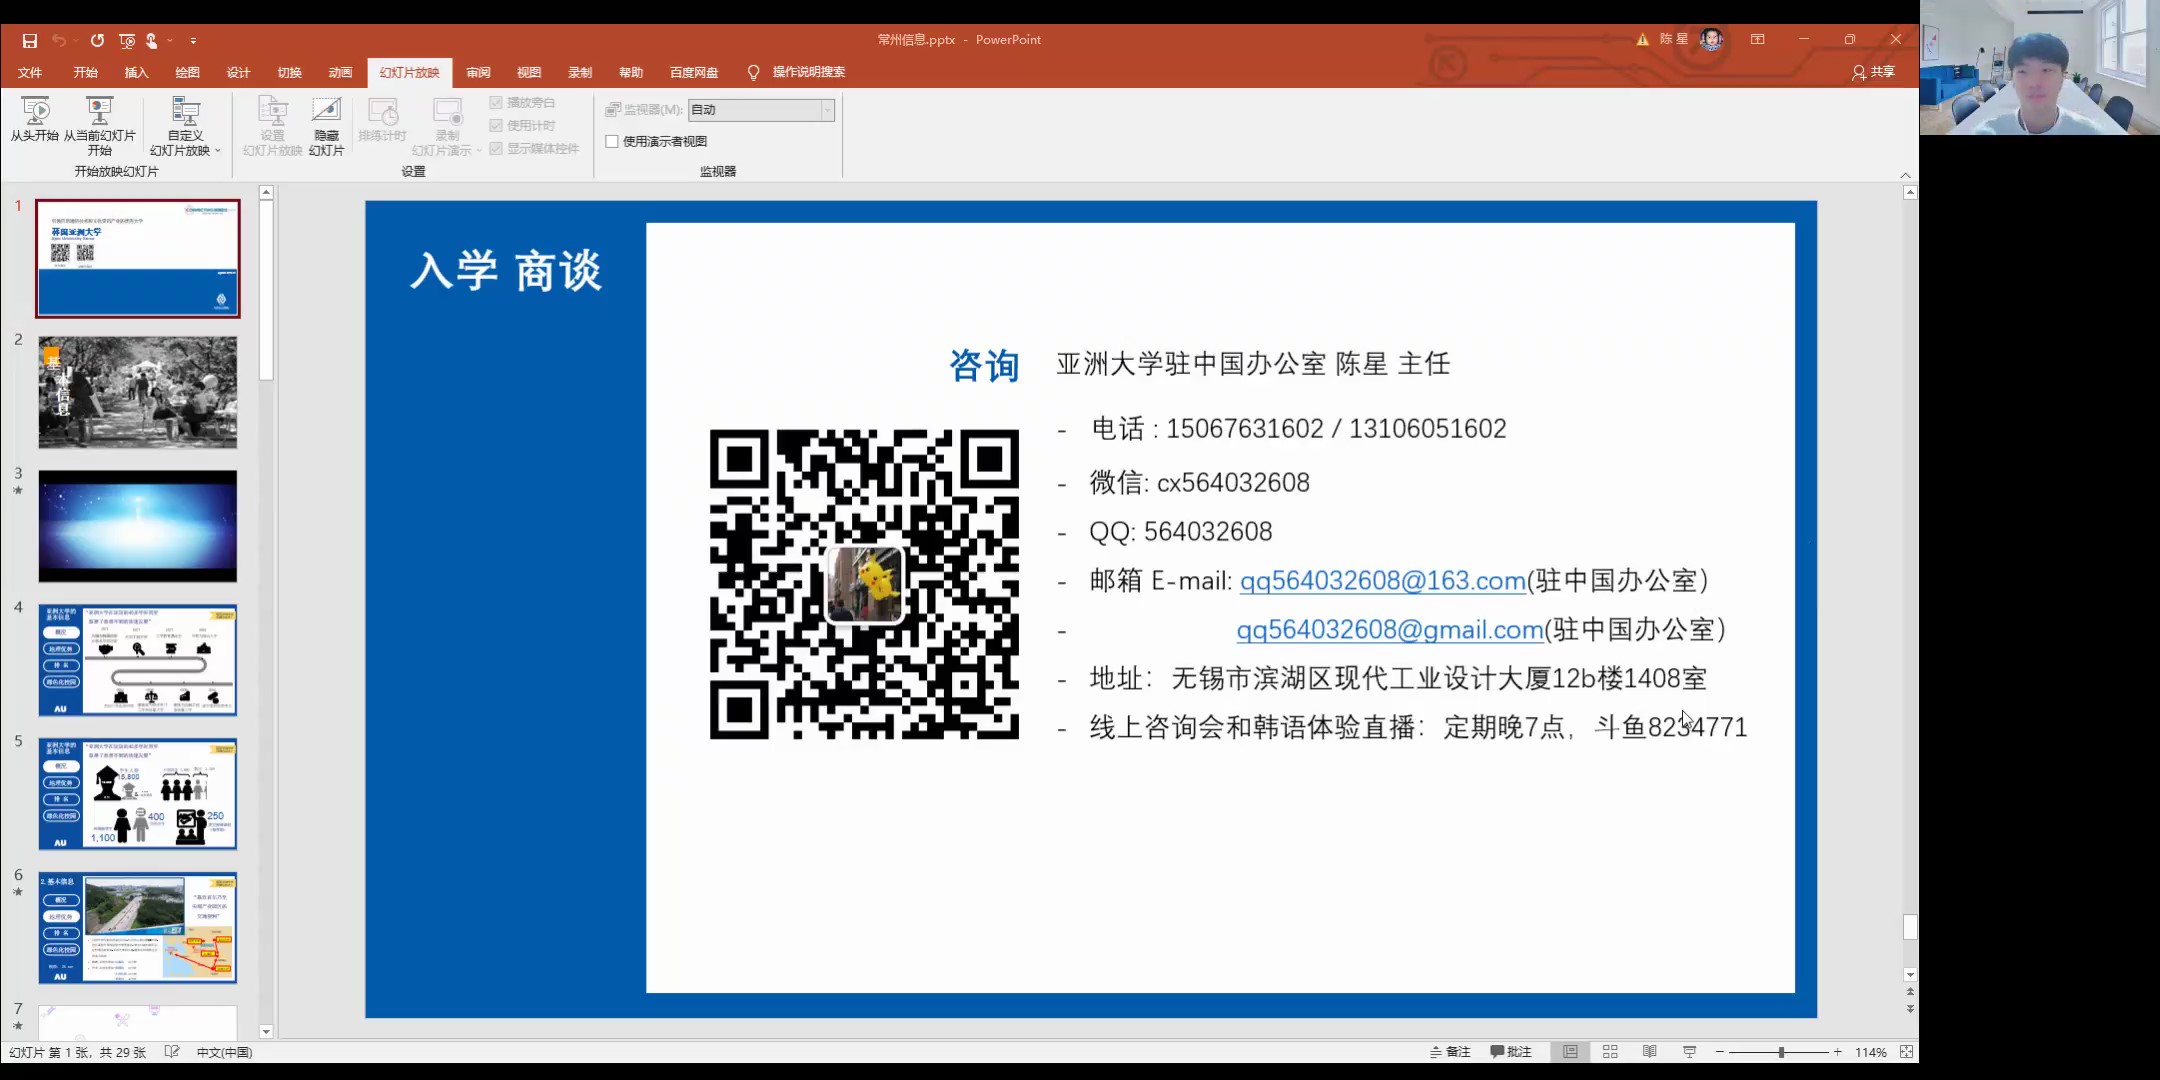The height and width of the screenshot is (1080, 2160).
Task: Select slide 6 thumbnail with highway map
Action: pos(138,928)
